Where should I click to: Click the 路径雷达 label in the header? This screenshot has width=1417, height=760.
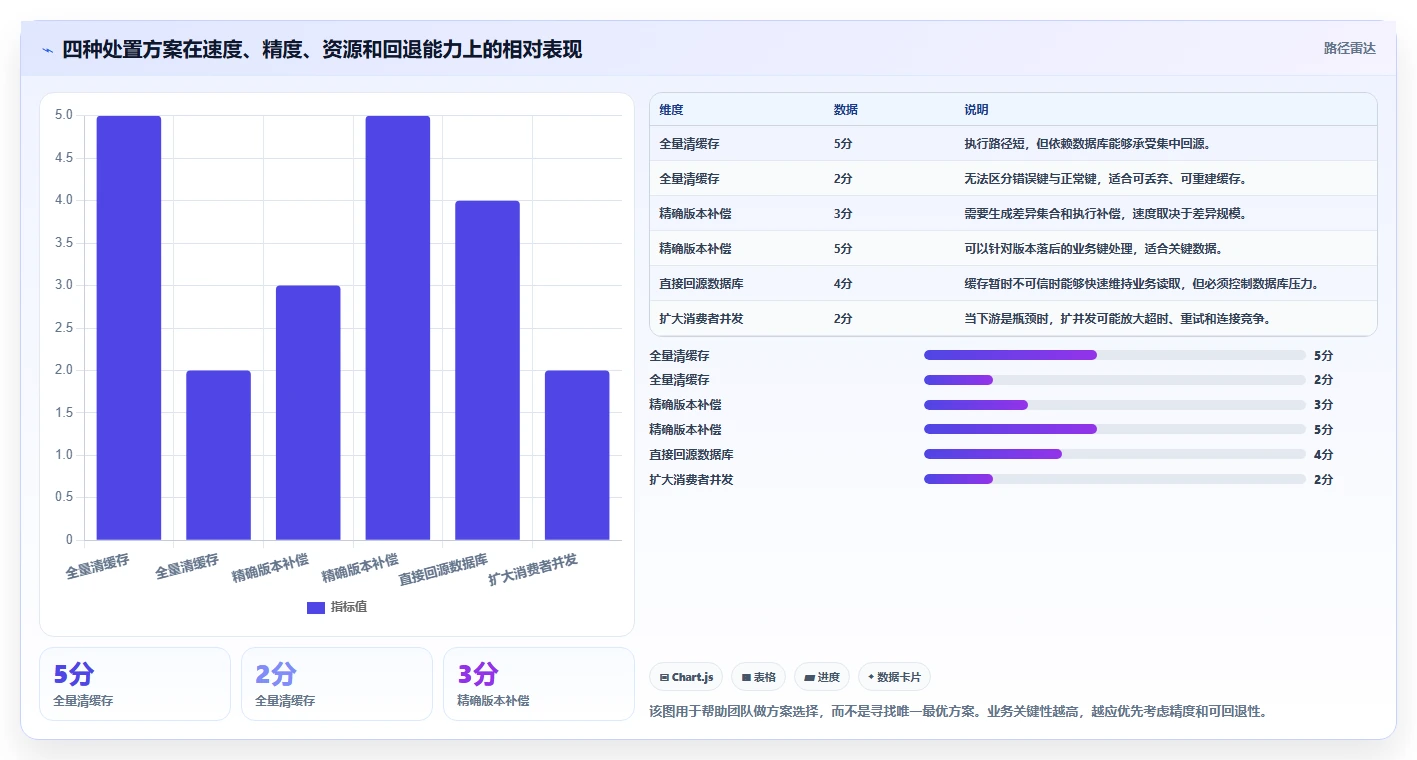pyautogui.click(x=1349, y=48)
